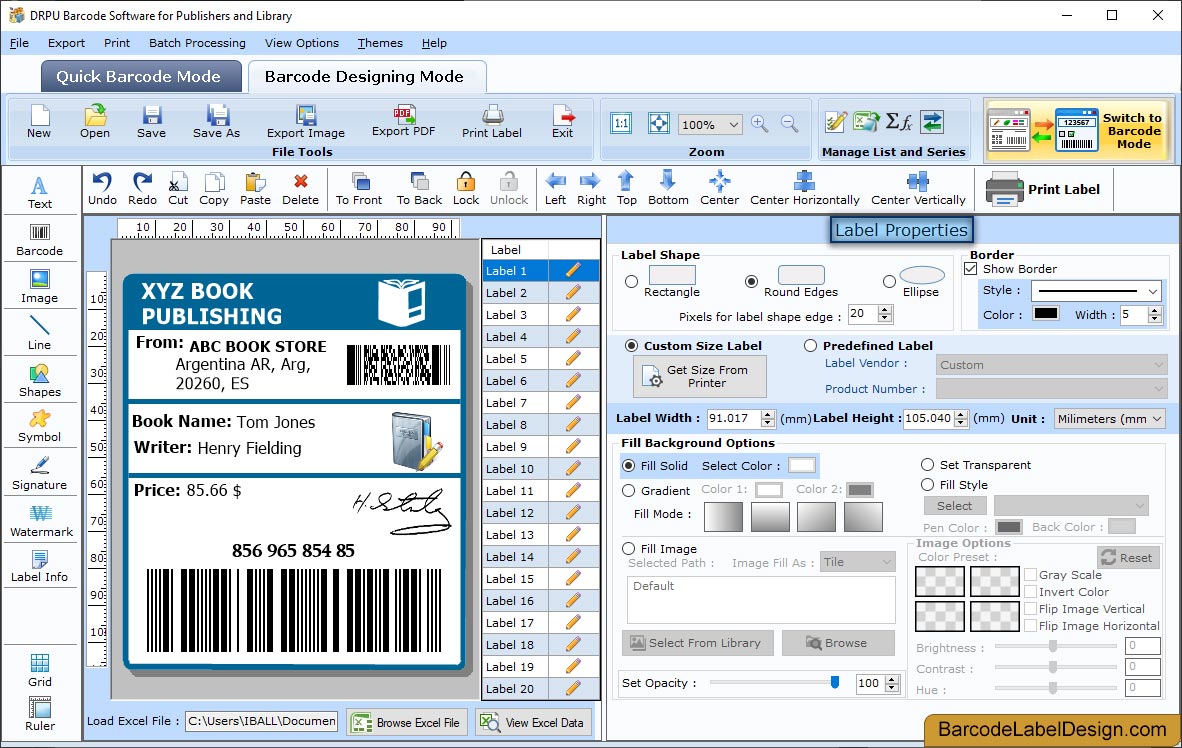This screenshot has height=748, width=1182.
Task: Open the File menu
Action: [19, 43]
